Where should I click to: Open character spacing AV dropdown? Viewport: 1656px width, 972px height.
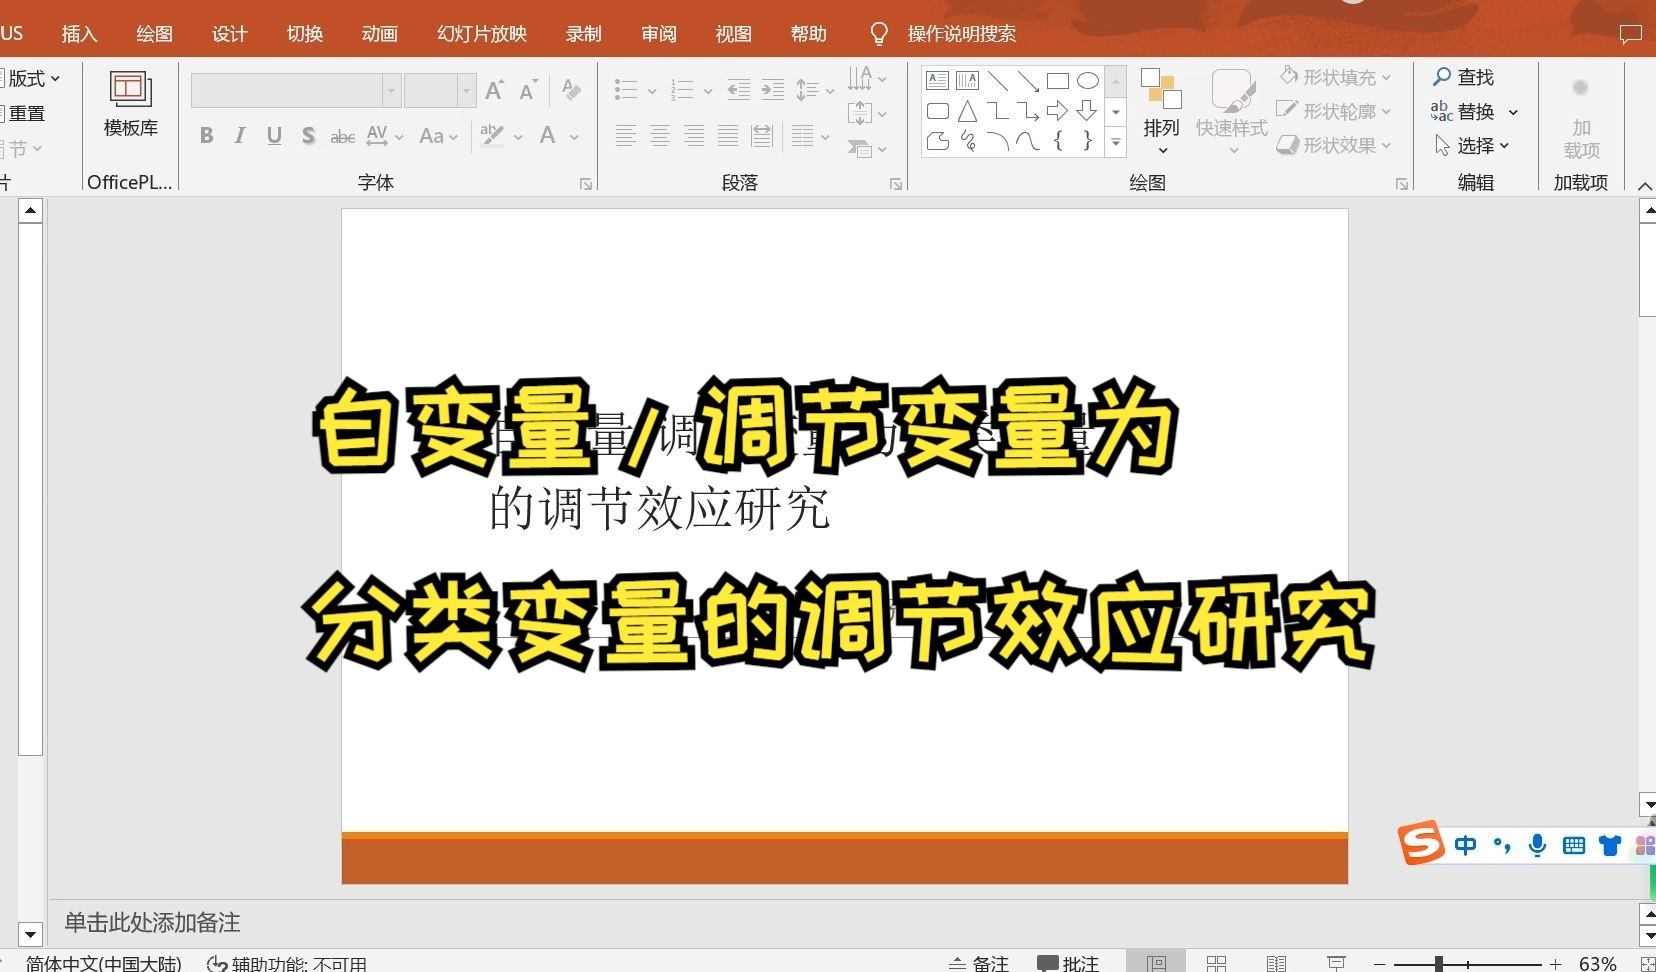tap(385, 135)
